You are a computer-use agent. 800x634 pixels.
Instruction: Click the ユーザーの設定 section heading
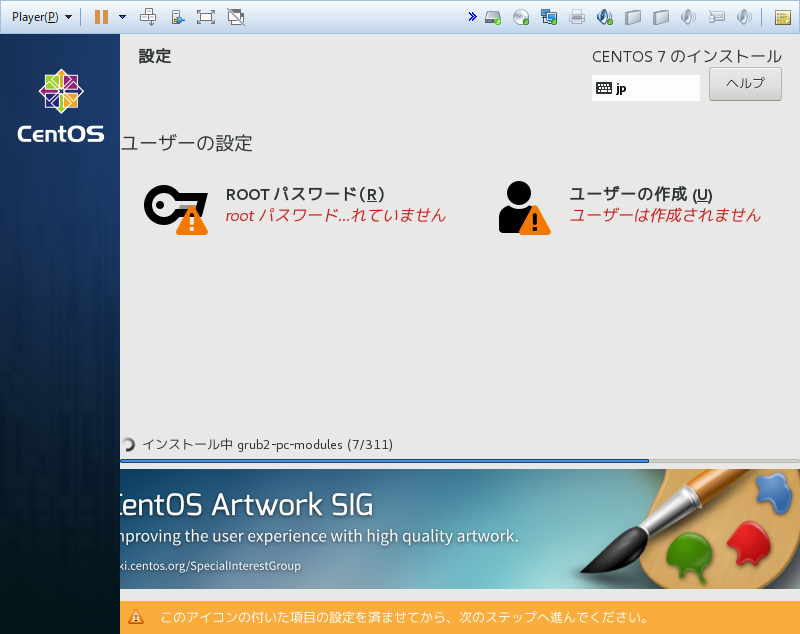pyautogui.click(x=187, y=143)
